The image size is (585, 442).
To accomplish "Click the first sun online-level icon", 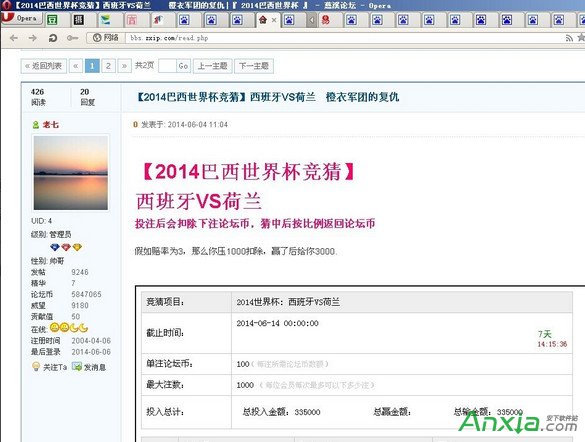I will point(54,328).
